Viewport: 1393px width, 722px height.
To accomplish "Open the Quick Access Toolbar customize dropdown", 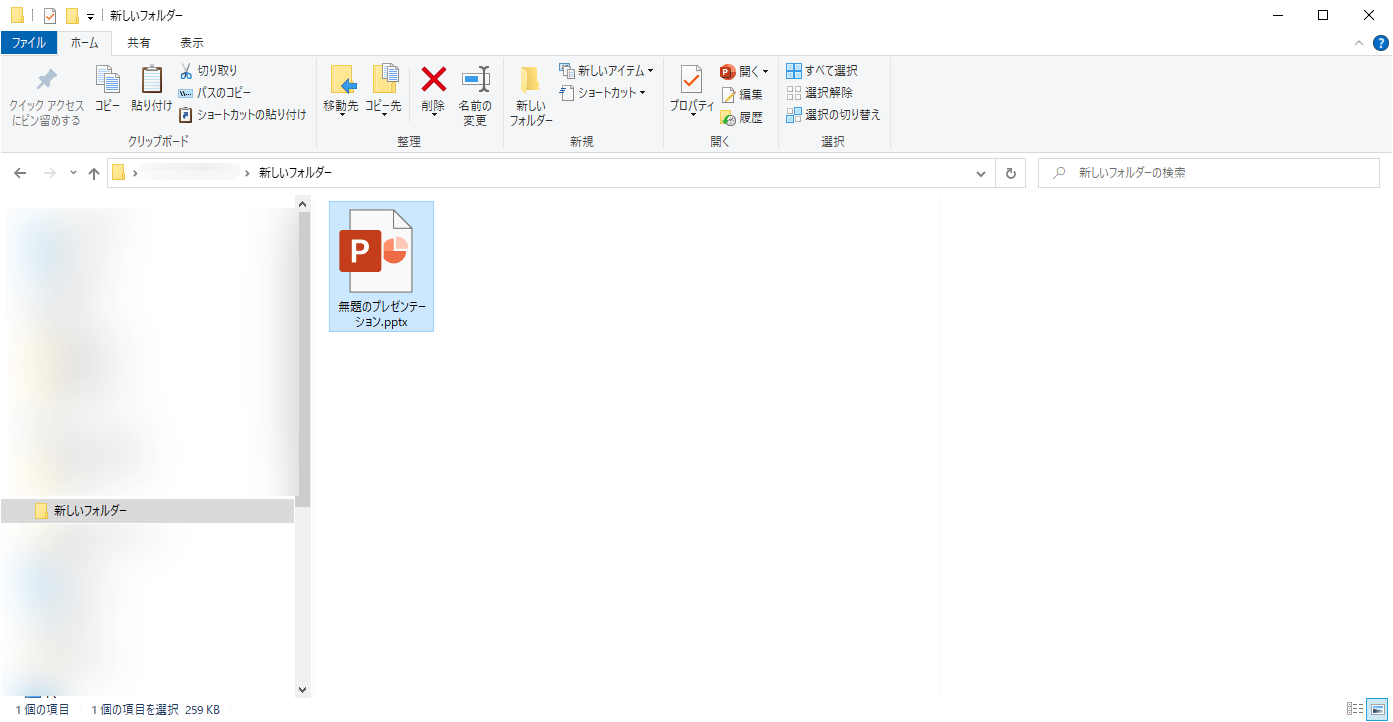I will click(90, 16).
